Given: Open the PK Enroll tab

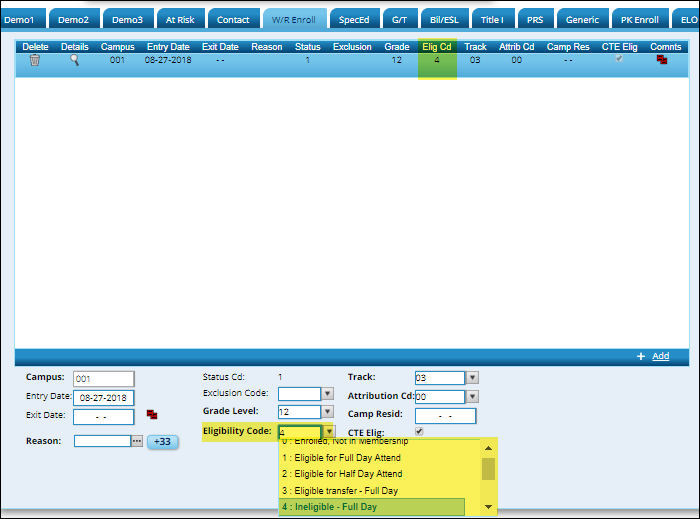Looking at the screenshot, I should pos(639,19).
